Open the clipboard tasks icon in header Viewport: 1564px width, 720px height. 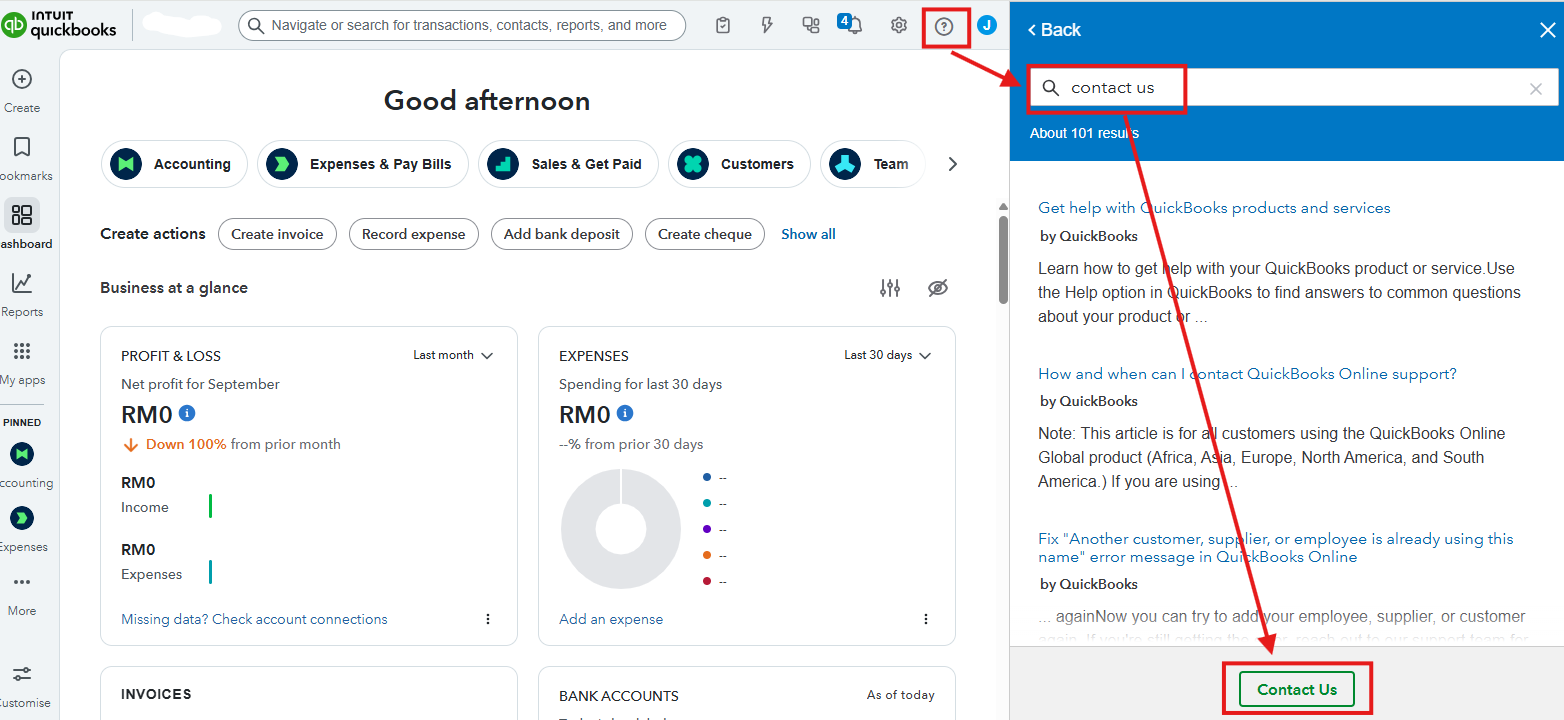(723, 26)
